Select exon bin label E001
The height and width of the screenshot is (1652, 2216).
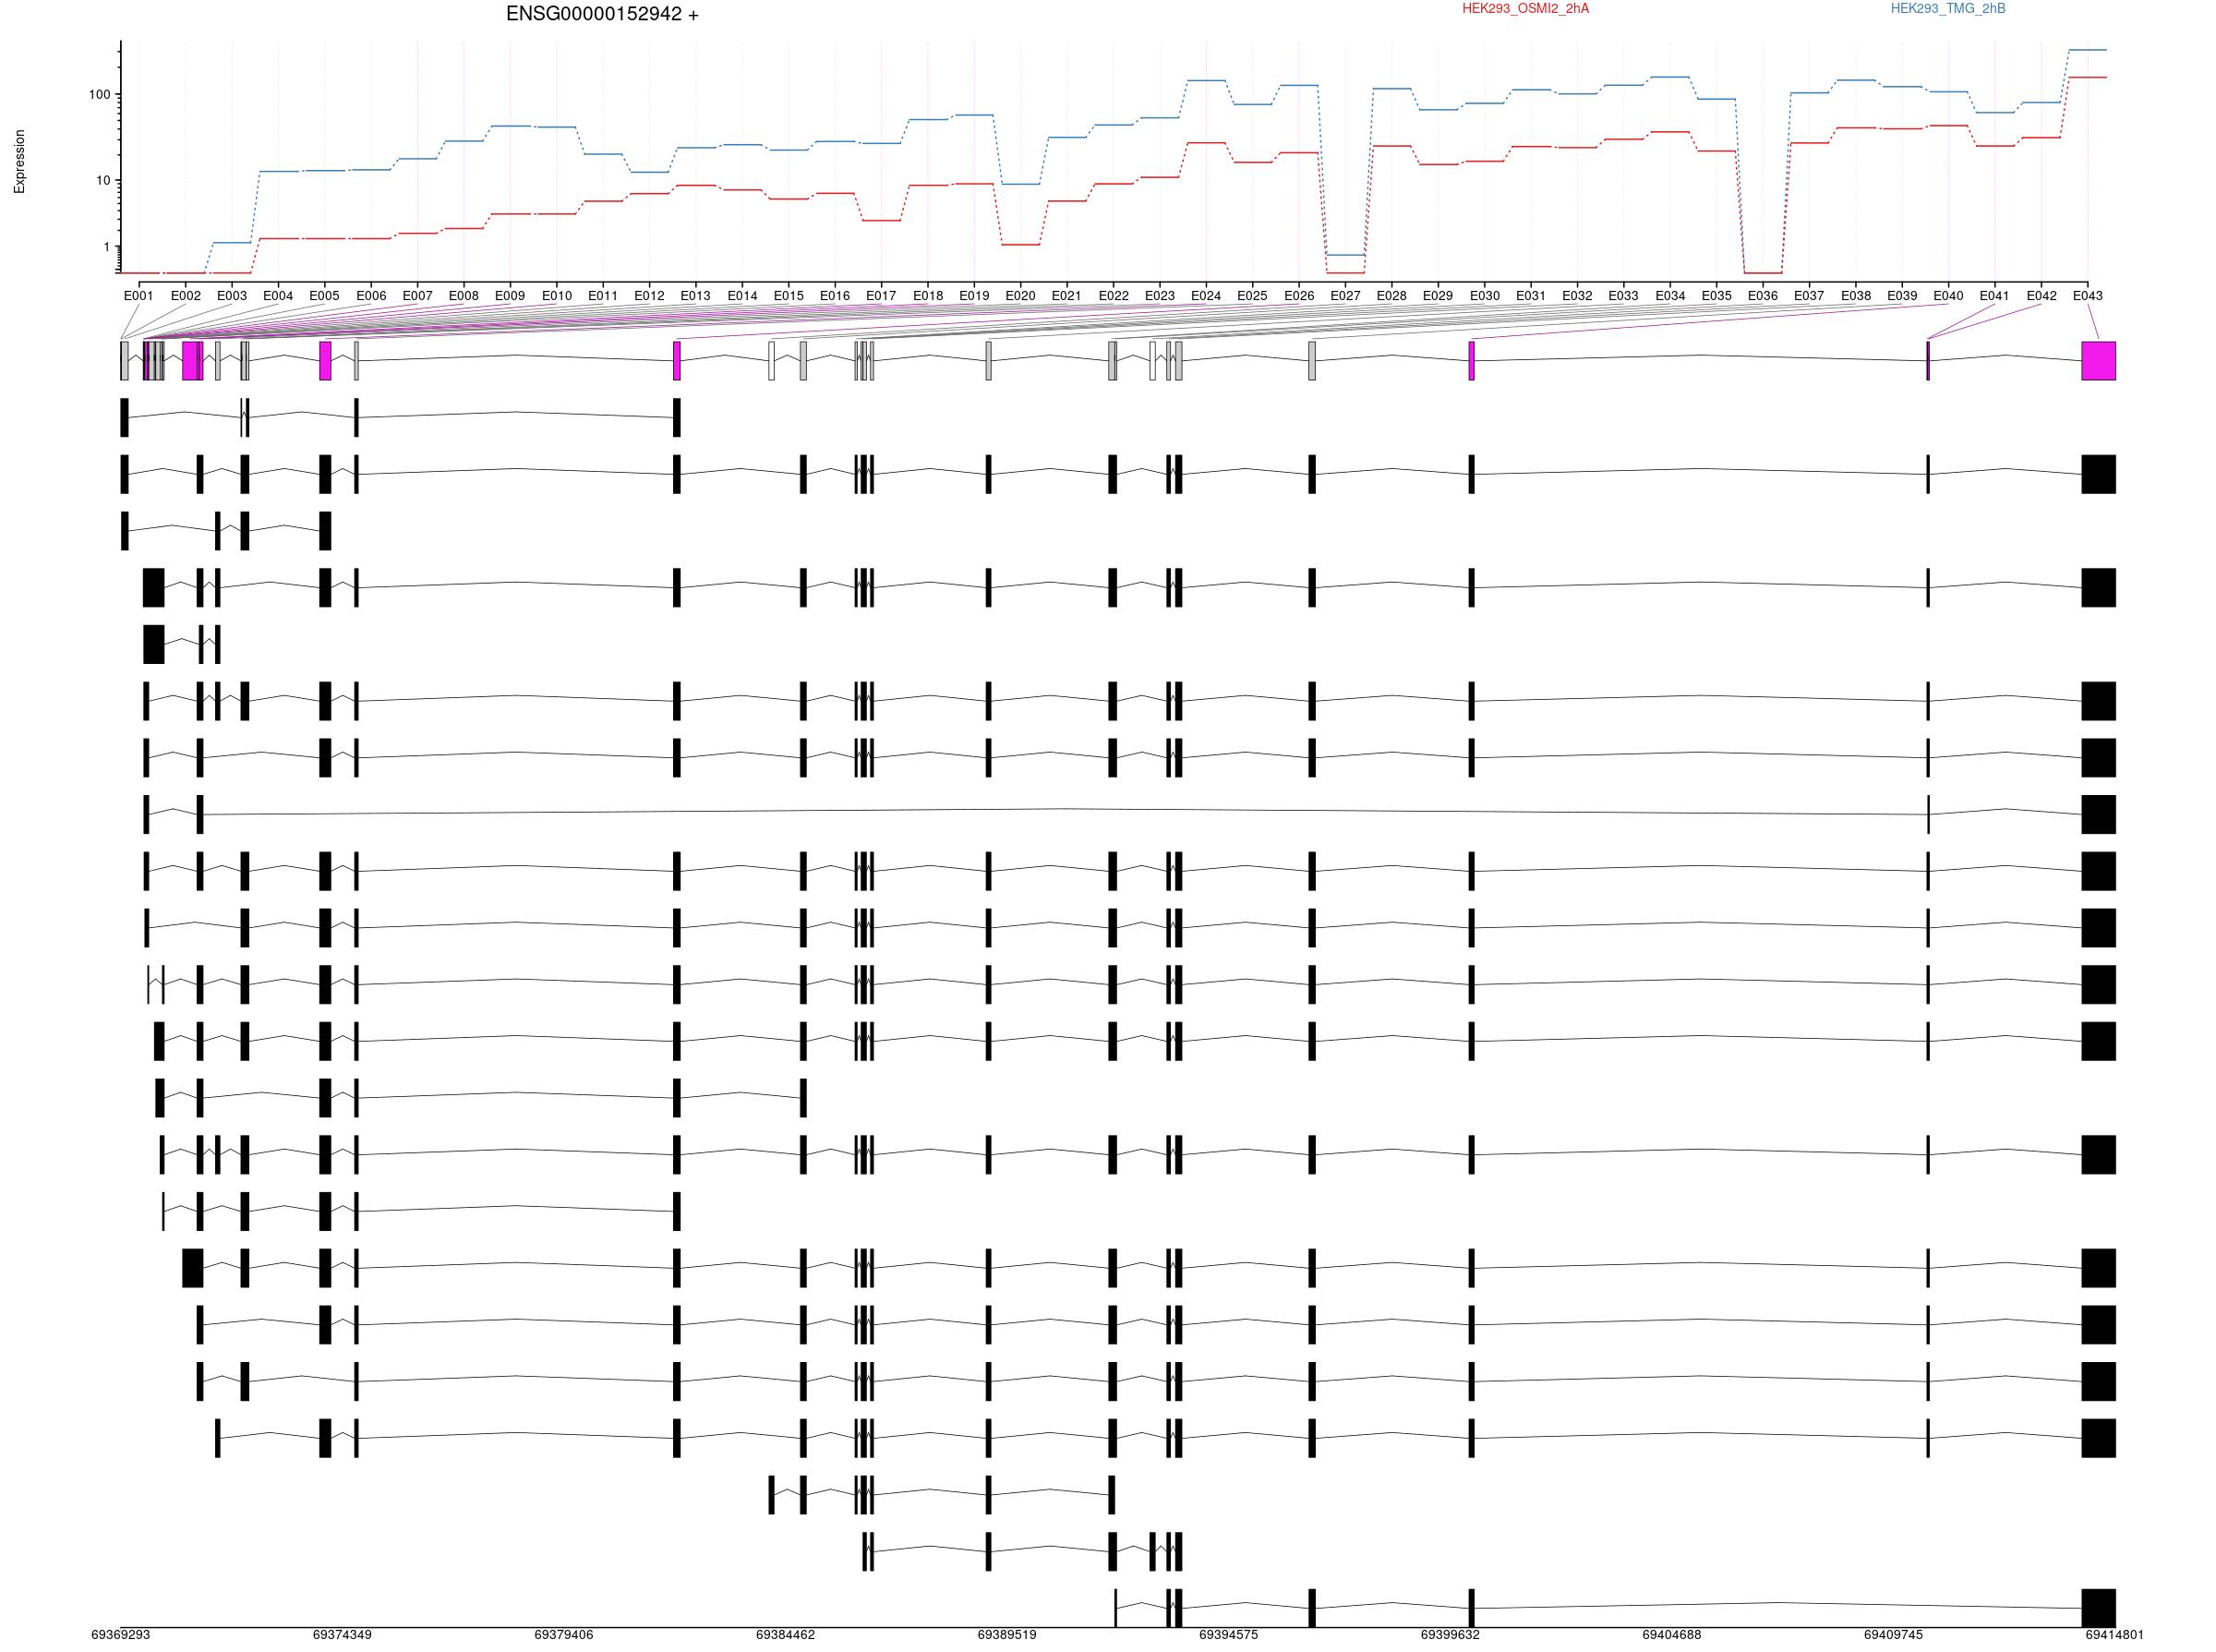tap(139, 296)
